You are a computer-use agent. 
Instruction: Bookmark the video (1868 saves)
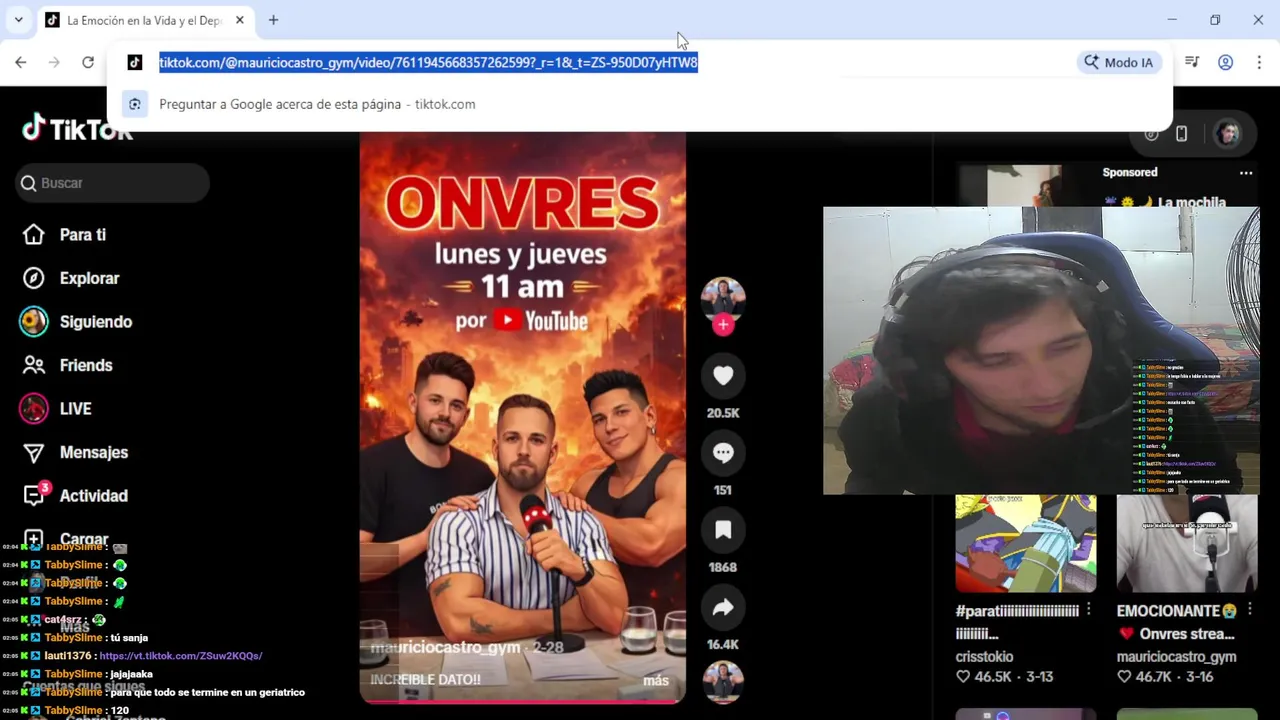(723, 530)
